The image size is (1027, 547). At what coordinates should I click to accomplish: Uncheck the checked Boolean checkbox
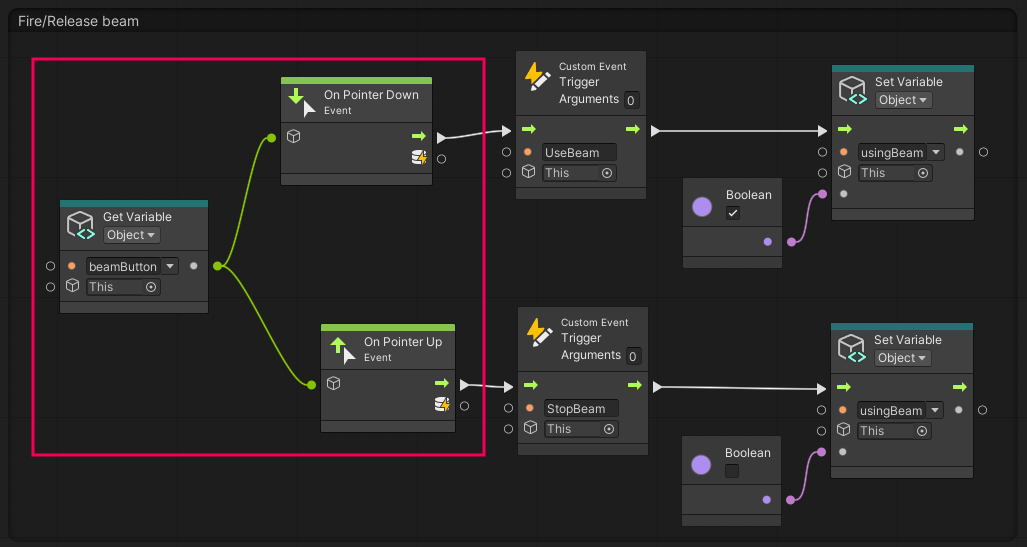click(x=733, y=213)
